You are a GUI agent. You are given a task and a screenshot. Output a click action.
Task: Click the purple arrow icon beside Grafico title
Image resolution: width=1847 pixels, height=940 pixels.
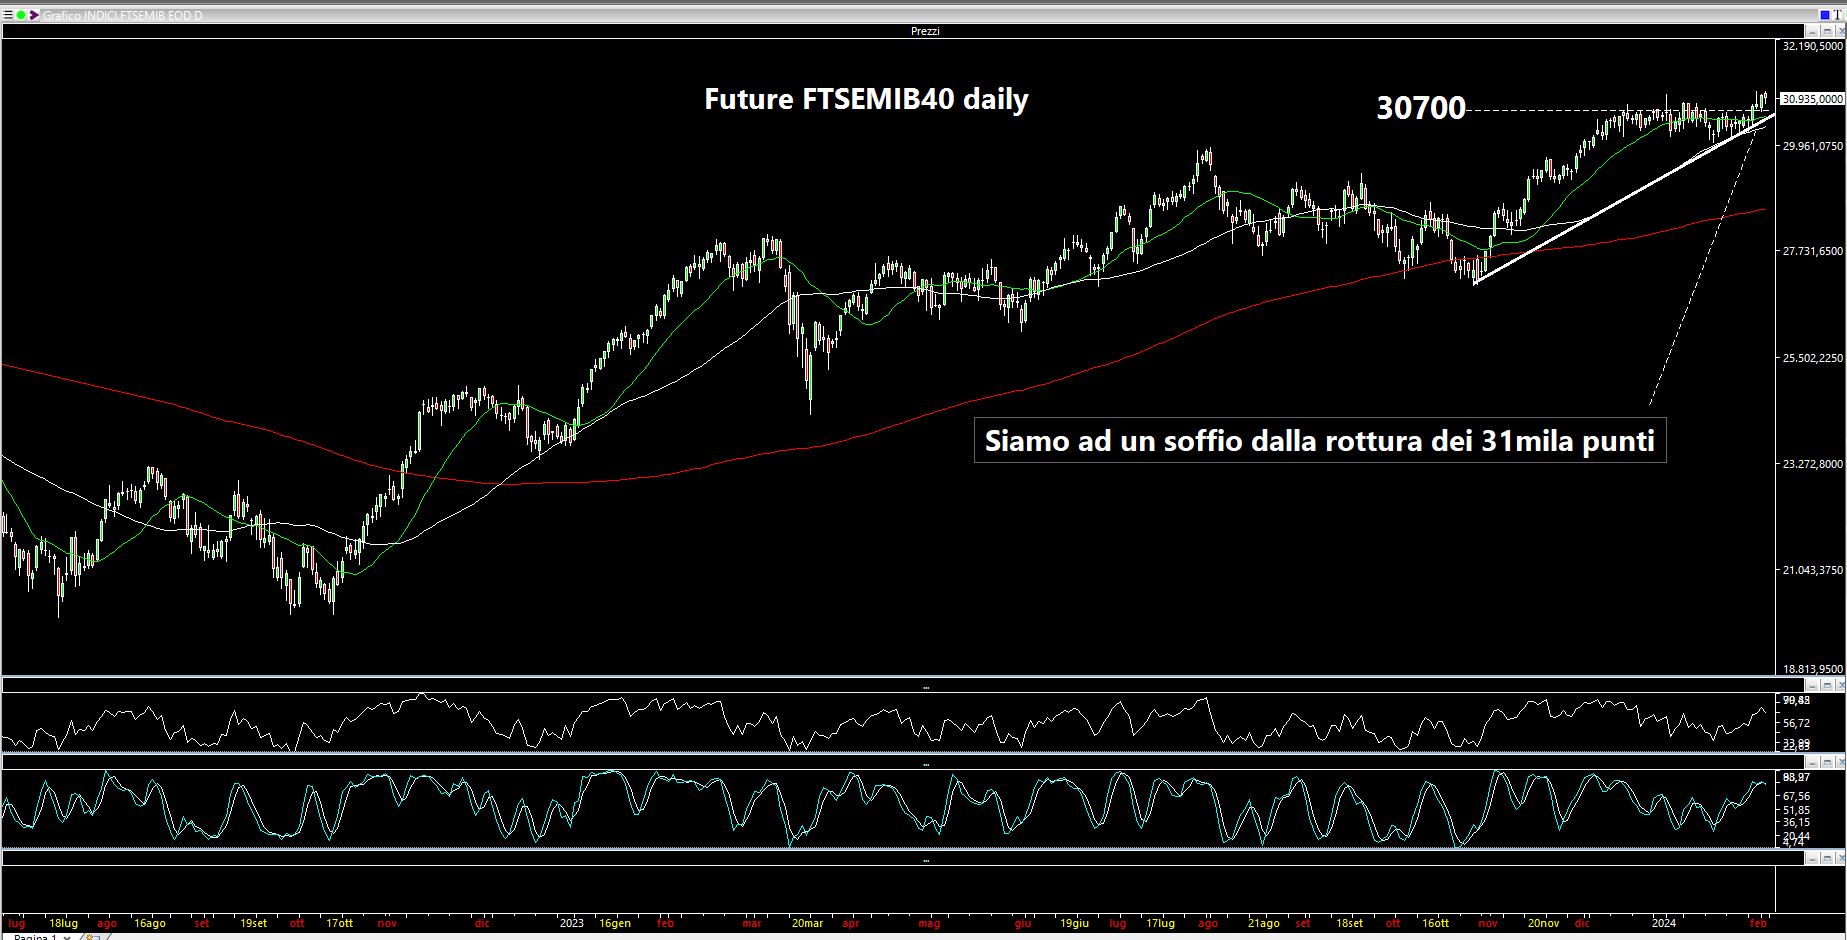pyautogui.click(x=34, y=15)
